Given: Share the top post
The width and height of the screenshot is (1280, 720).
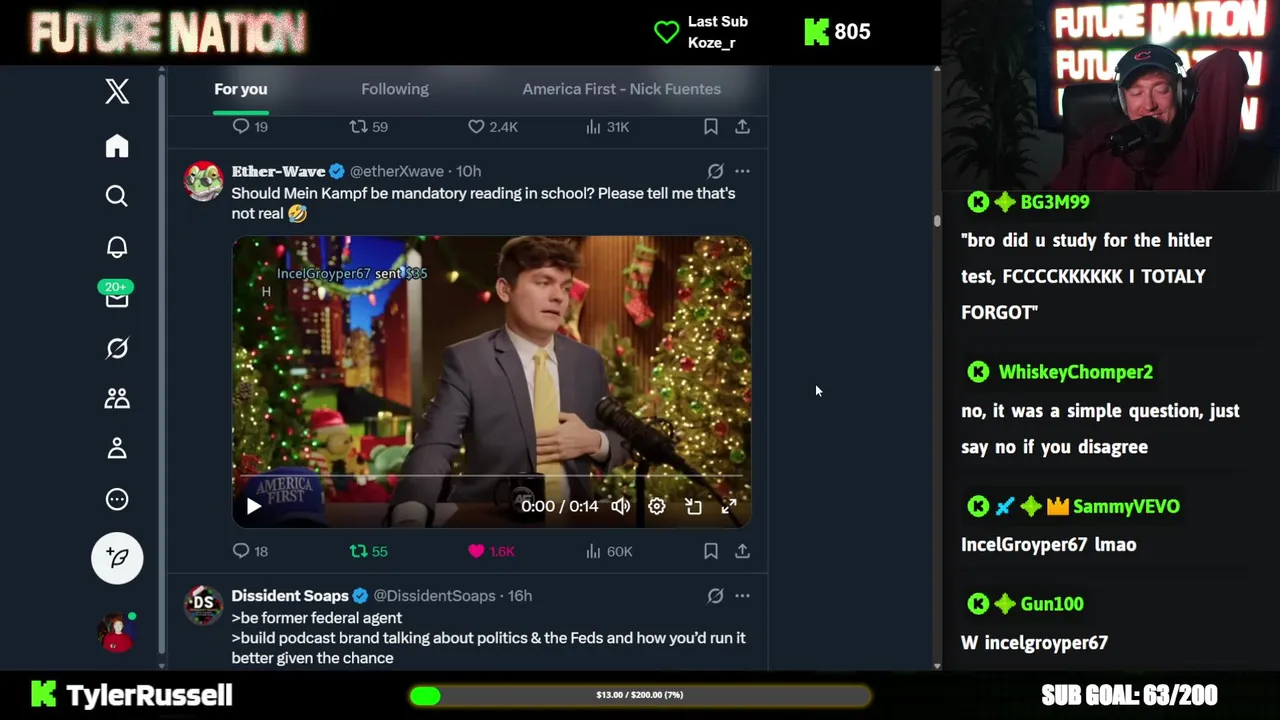Looking at the screenshot, I should click(x=742, y=127).
